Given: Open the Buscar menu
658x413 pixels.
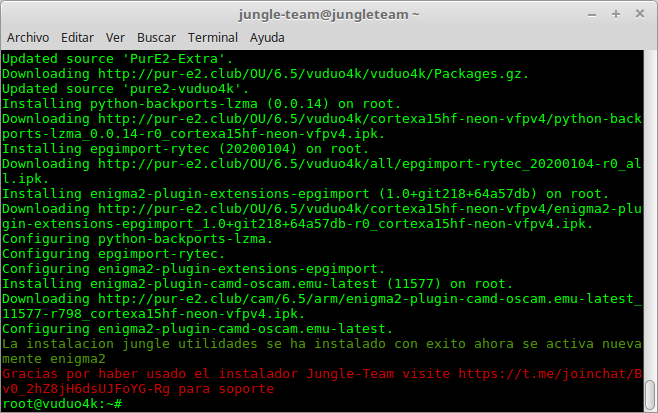Looking at the screenshot, I should pos(155,37).
